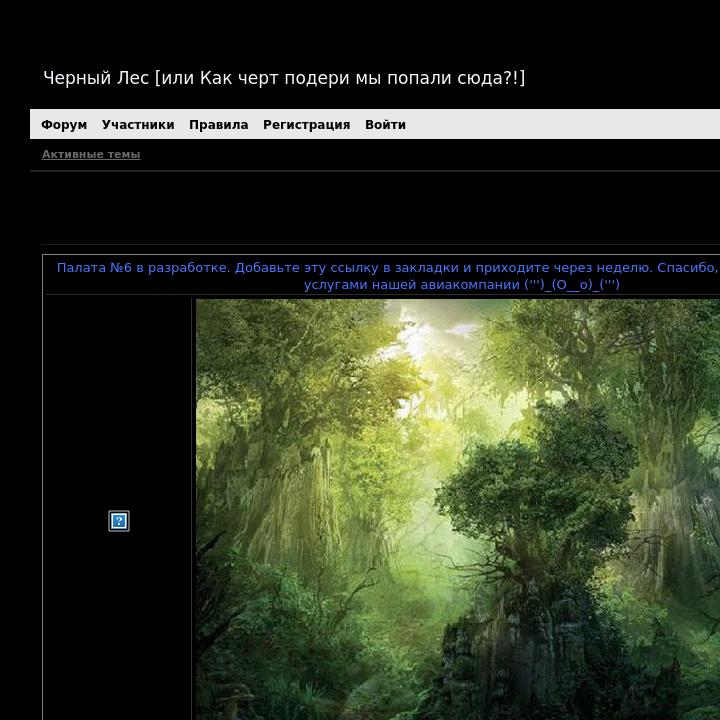Image resolution: width=720 pixels, height=720 pixels.
Task: Open the Активные темы link
Action: click(91, 154)
